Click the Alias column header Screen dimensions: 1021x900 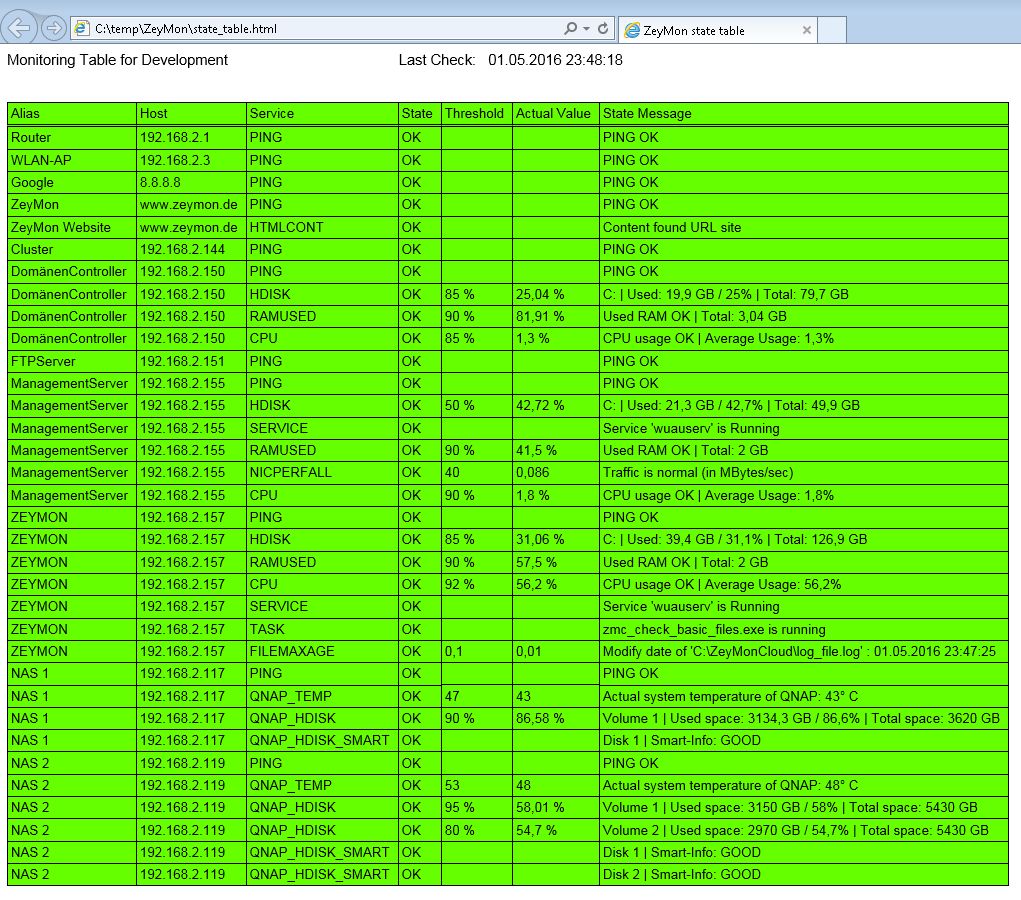(26, 114)
